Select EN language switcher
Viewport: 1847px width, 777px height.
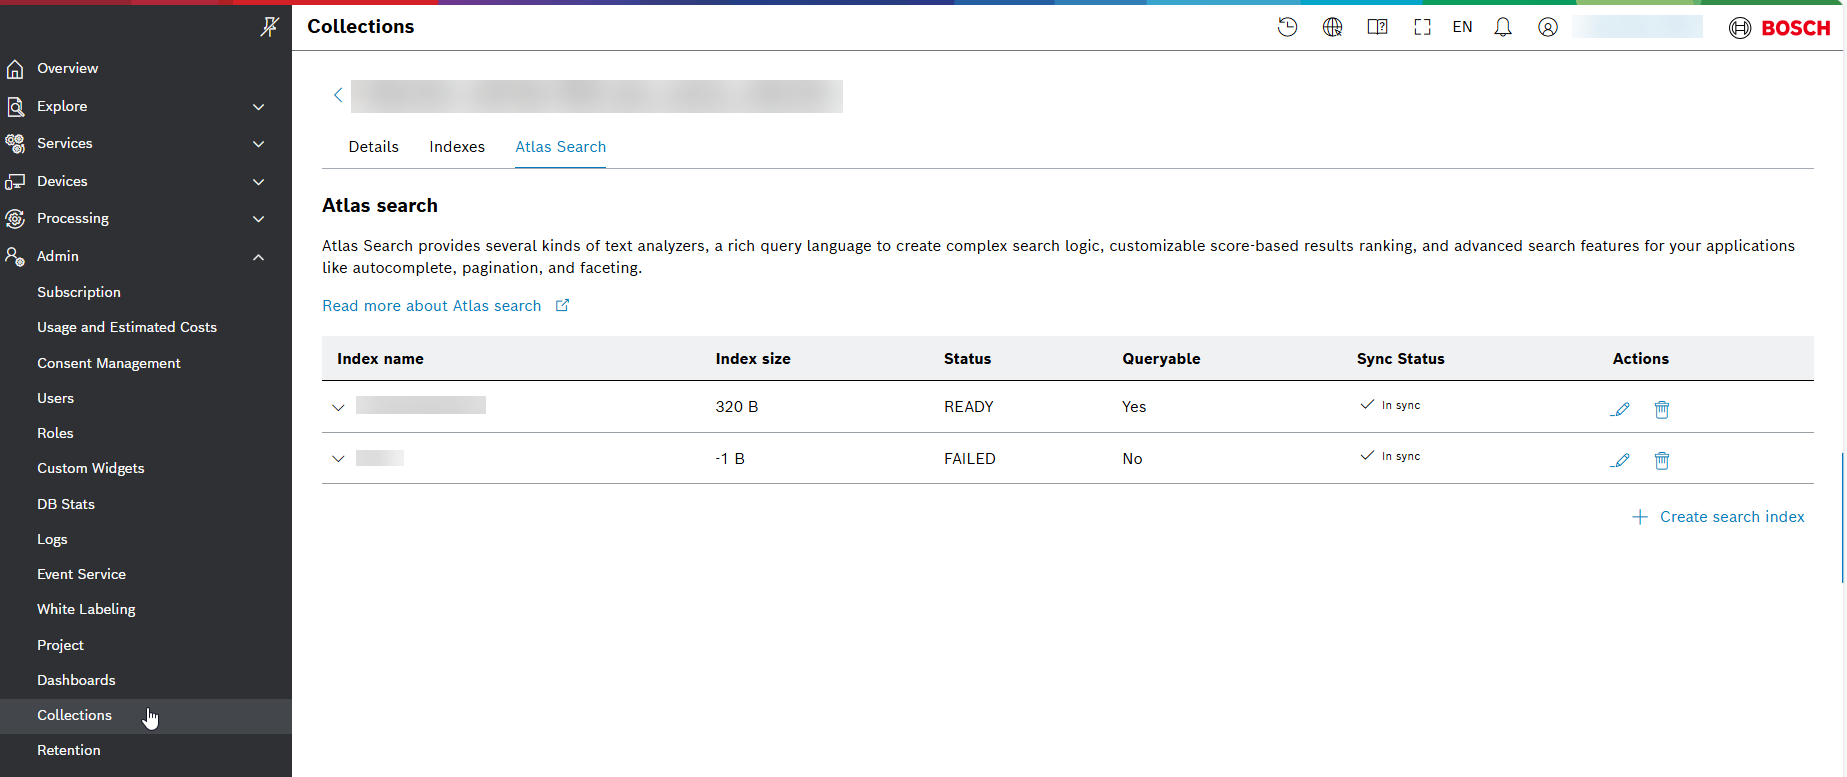(x=1462, y=27)
